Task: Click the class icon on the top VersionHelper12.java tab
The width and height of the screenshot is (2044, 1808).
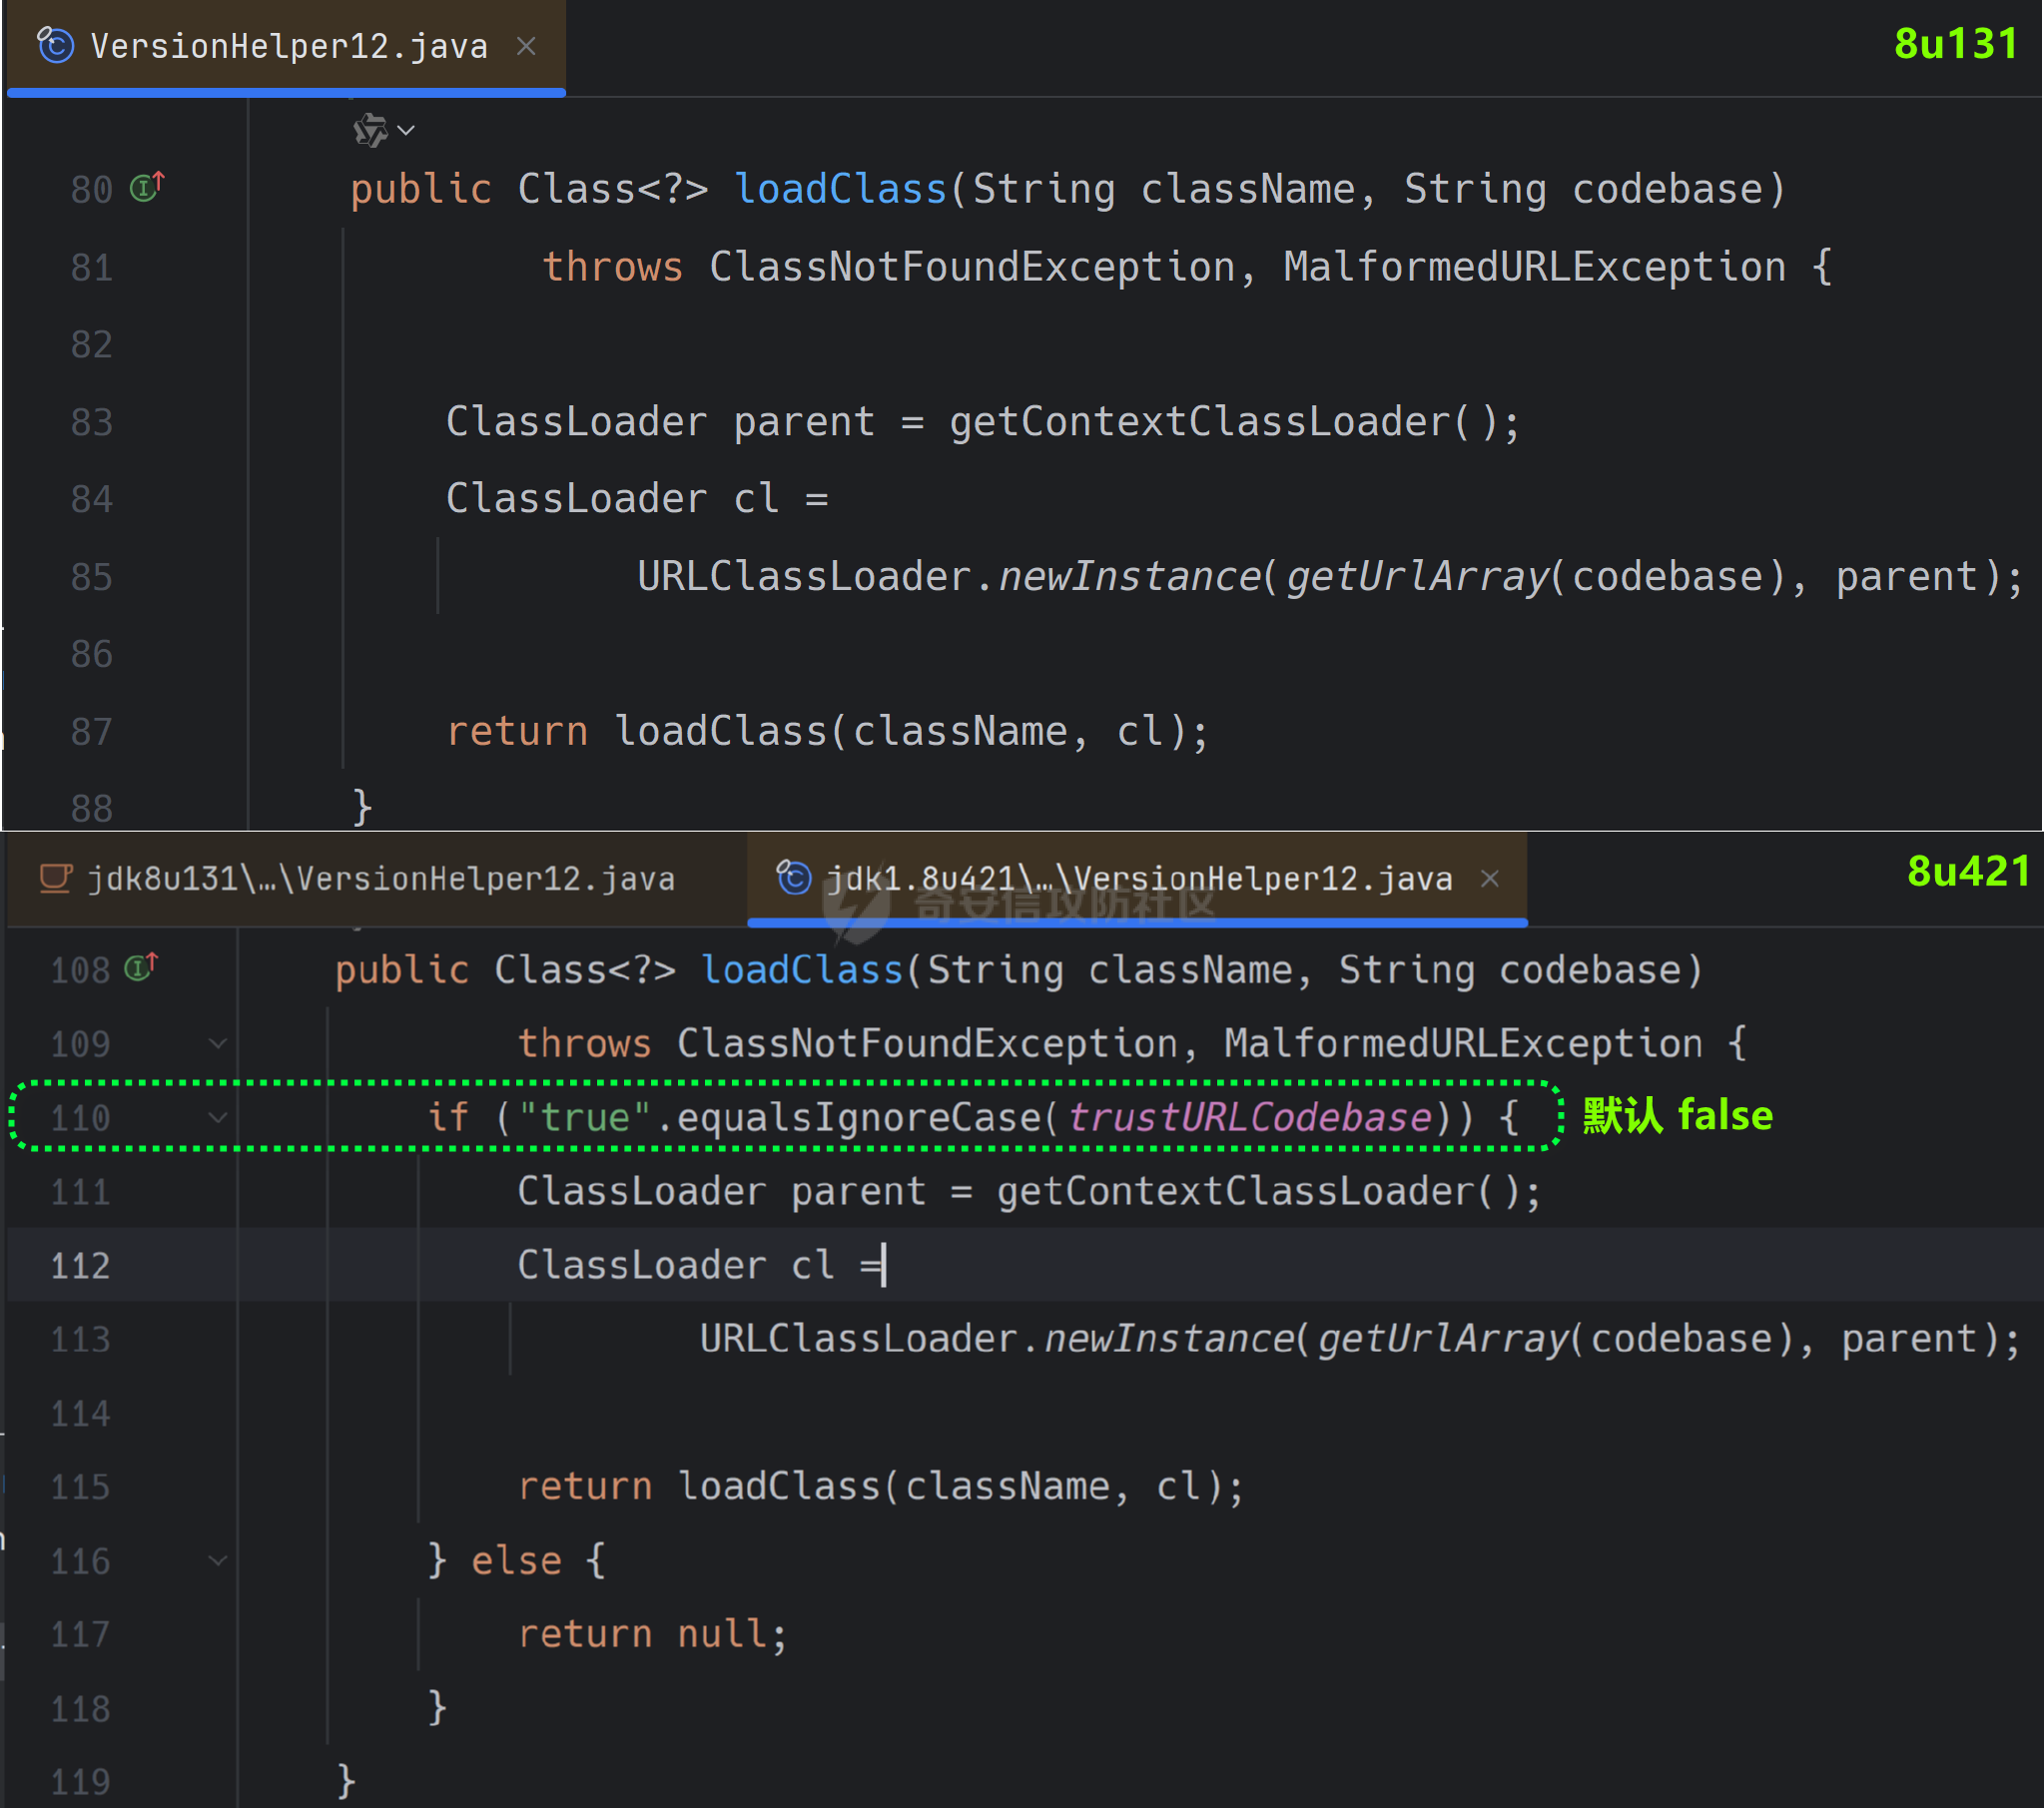Action: point(55,45)
